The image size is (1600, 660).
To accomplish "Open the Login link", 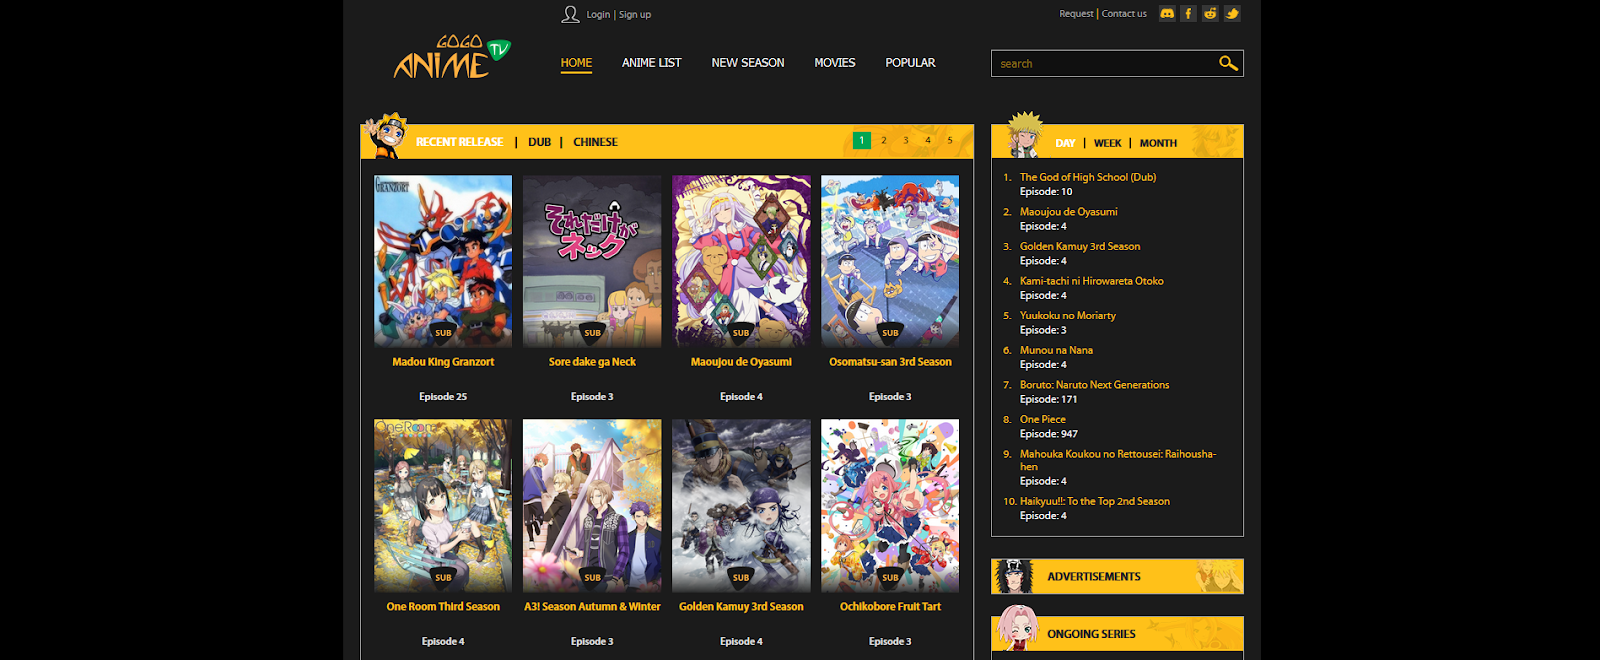I will 598,15.
